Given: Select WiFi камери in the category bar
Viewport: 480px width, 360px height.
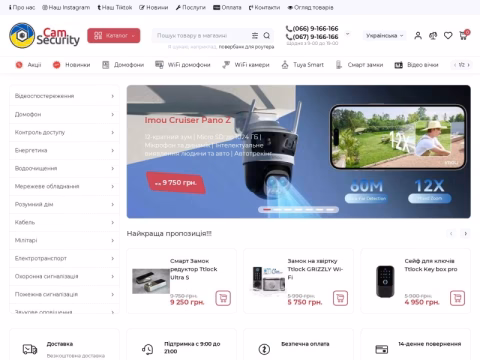Looking at the screenshot, I should coord(246,65).
